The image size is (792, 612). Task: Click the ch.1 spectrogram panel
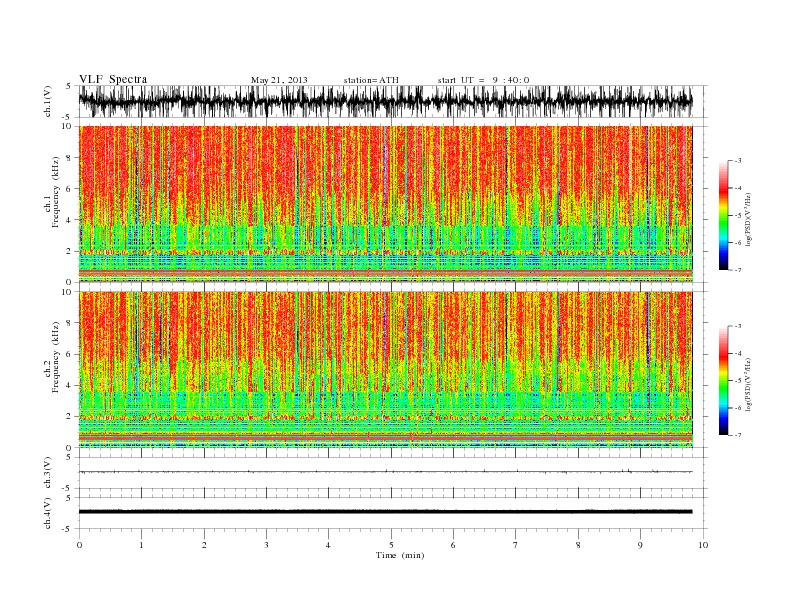pyautogui.click(x=385, y=204)
